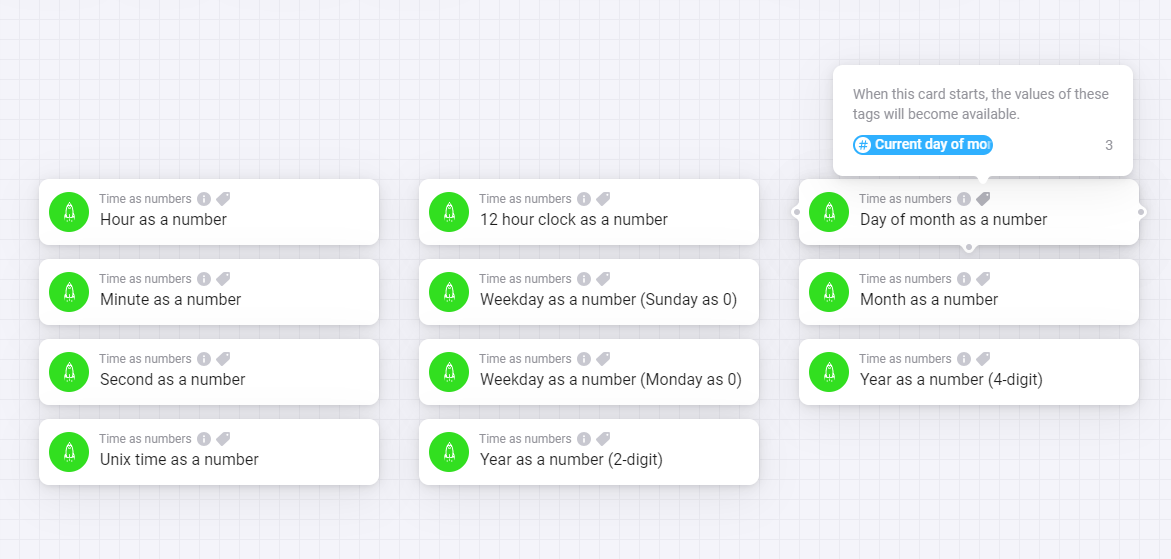Screen dimensions: 1171x559
Task: Select the Year as a number (4-digit) title
Action: click(x=951, y=380)
